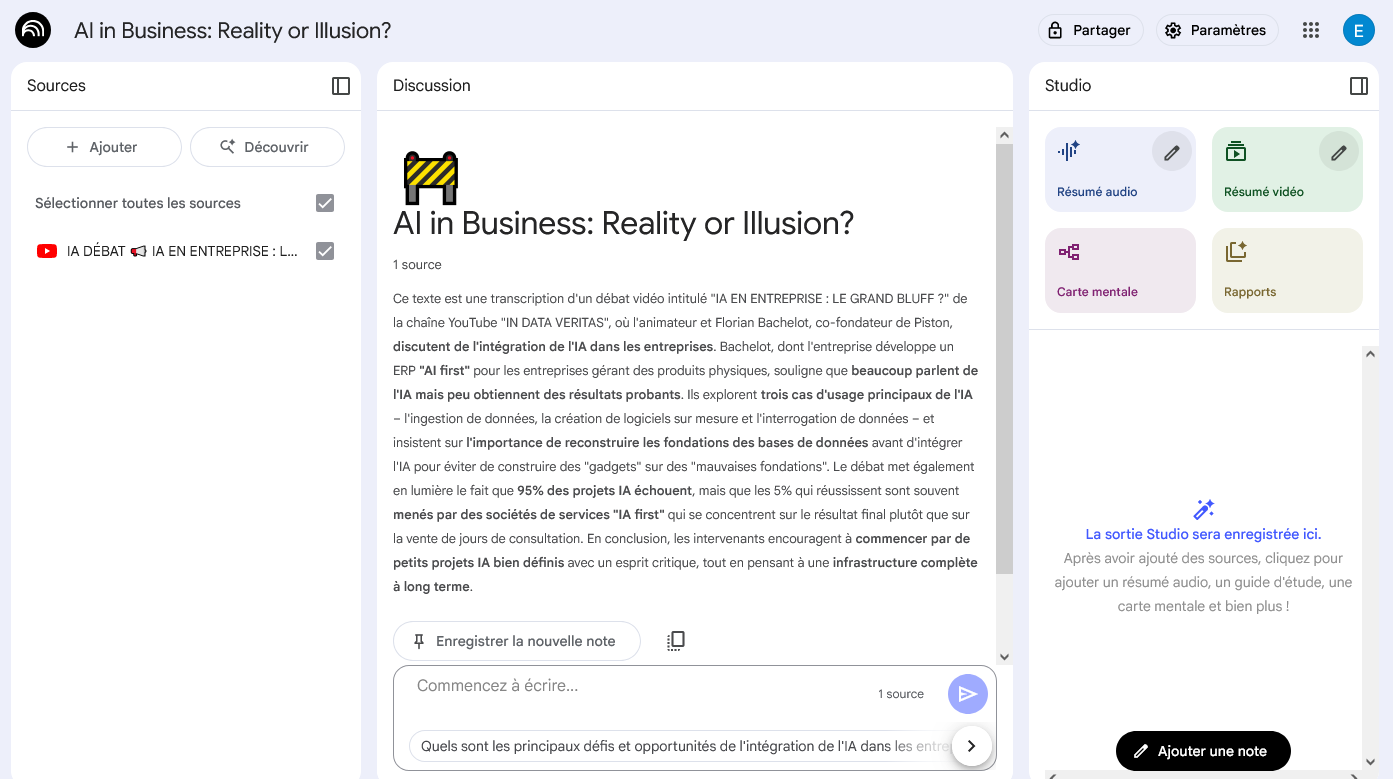
Task: Open the IA DÉBAT source row
Action: [185, 251]
